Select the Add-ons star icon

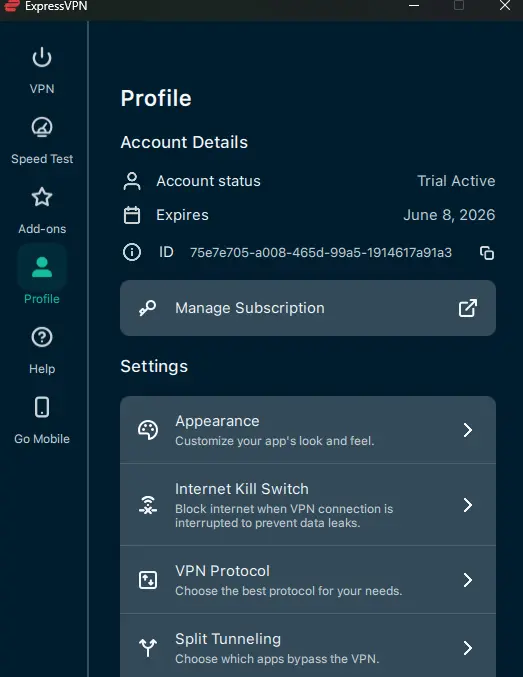coord(42,197)
